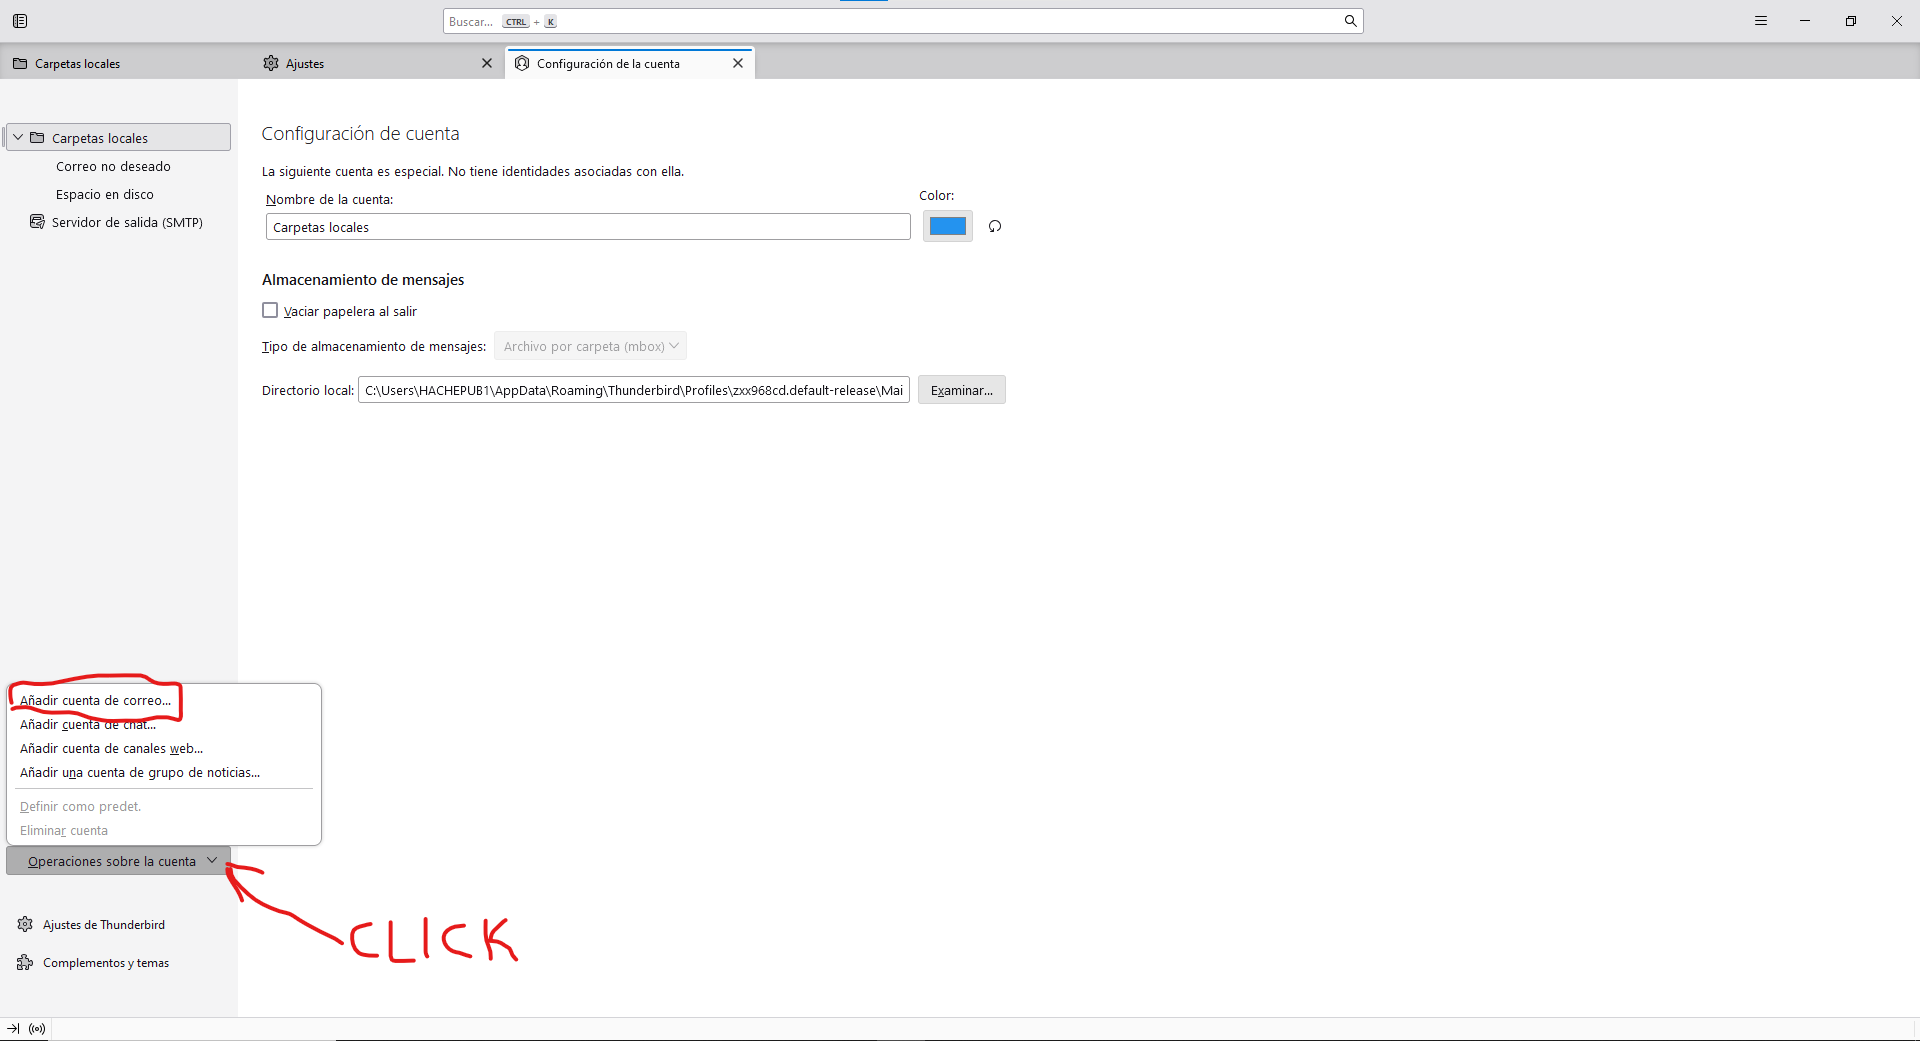Viewport: 1920px width, 1041px height.
Task: Collapse the Carpetas locales tree chevron
Action: coord(18,137)
